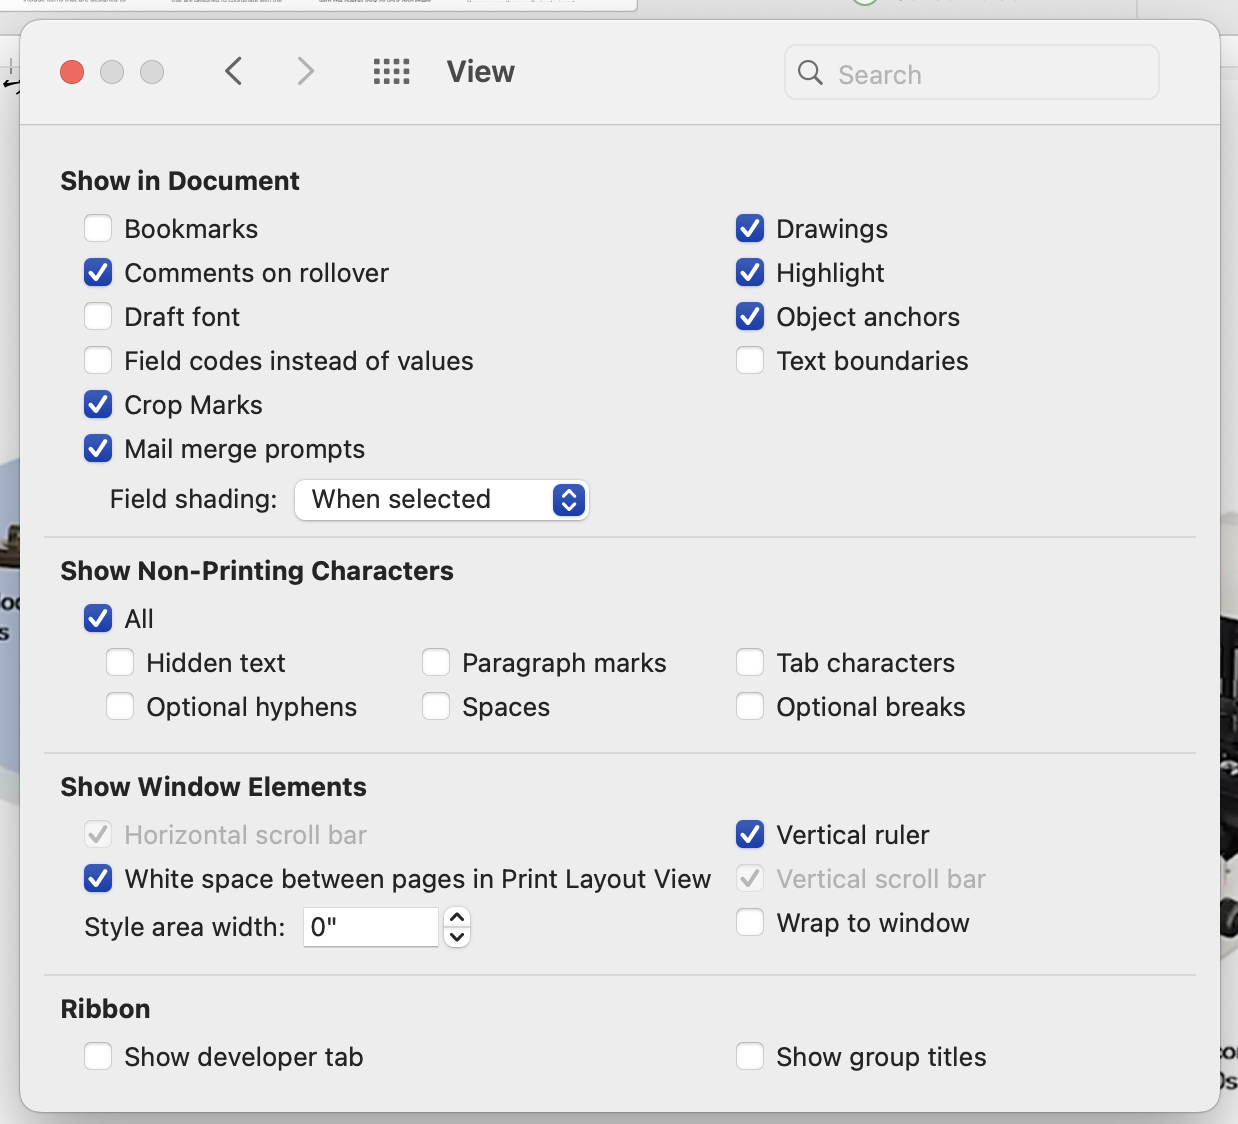Enable the Draft font option

point(98,317)
